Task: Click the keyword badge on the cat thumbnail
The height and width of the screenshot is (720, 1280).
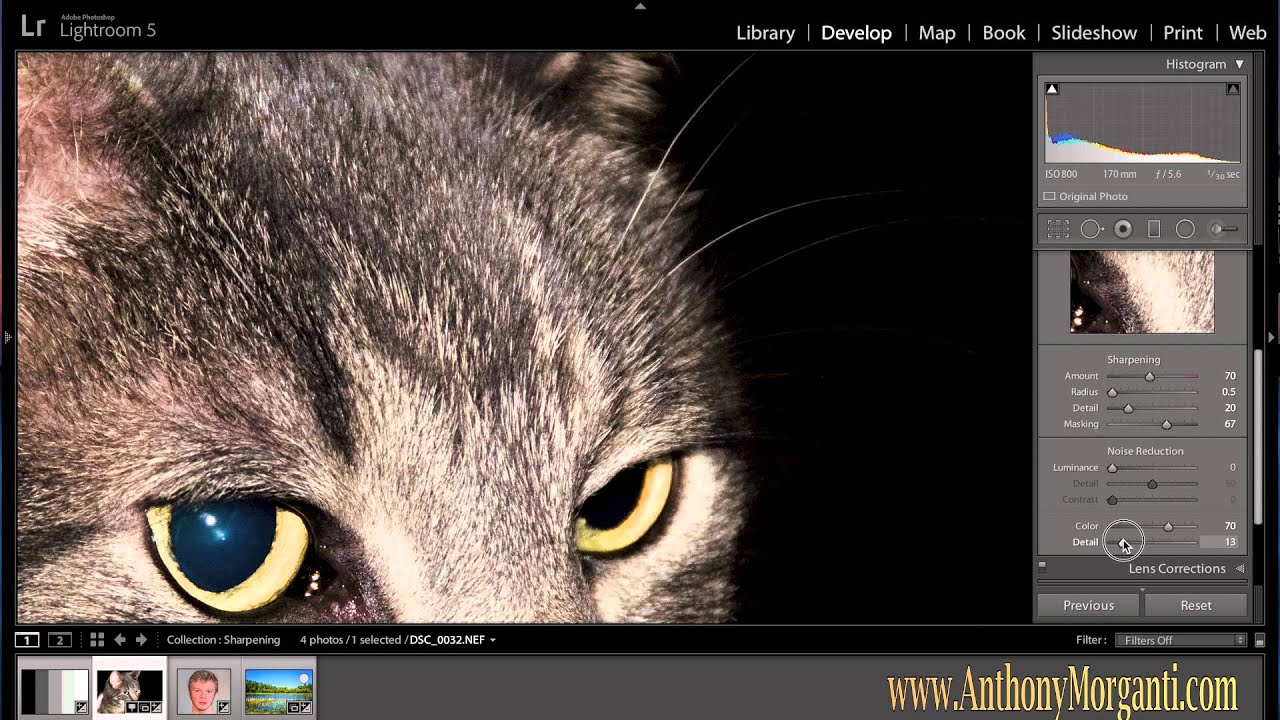Action: (x=131, y=707)
